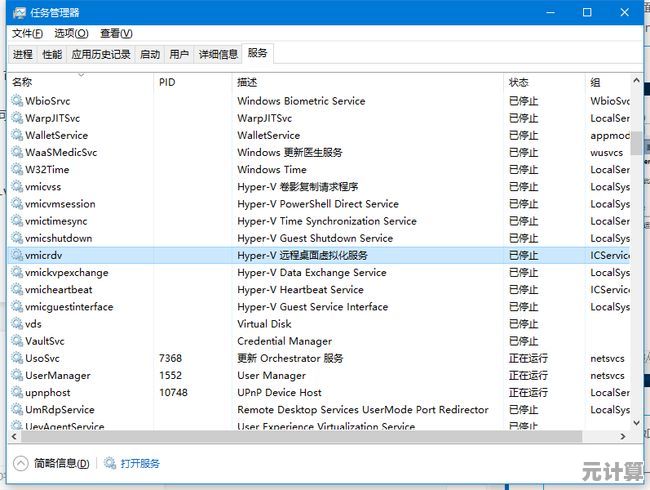Viewport: 650px width, 490px height.
Task: Click the gear icon next to VaultSvc
Action: point(16,341)
